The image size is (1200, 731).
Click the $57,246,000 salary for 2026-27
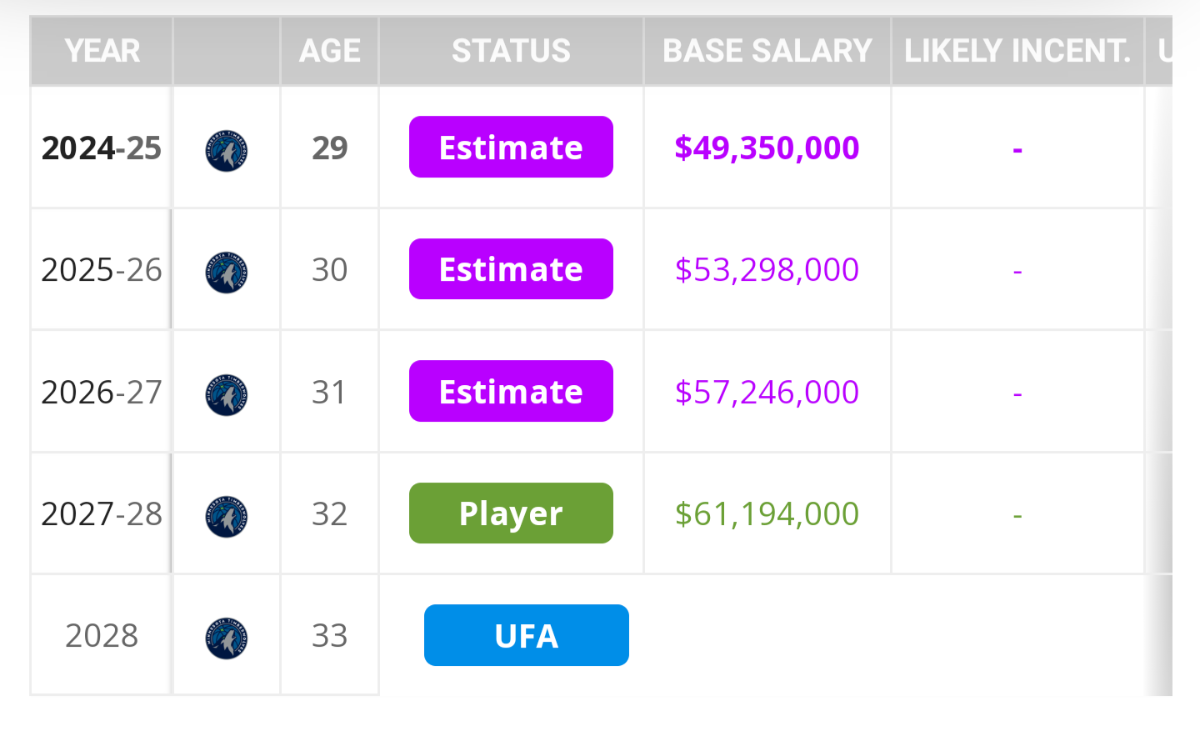pyautogui.click(x=767, y=392)
